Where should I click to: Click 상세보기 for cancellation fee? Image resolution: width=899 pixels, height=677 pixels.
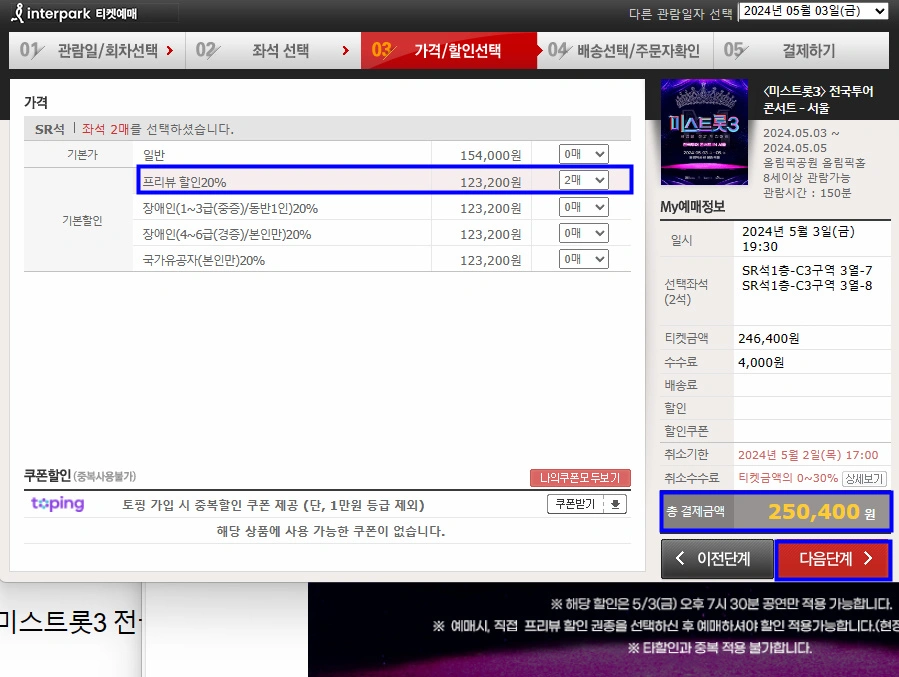[864, 479]
